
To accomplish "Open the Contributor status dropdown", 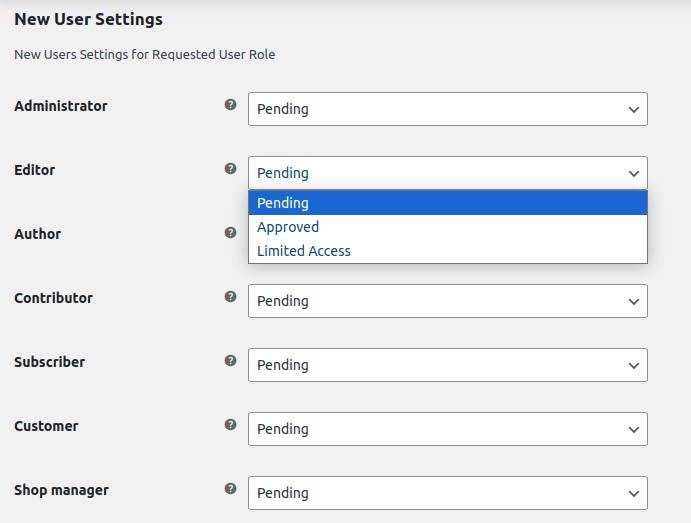I will [x=447, y=301].
